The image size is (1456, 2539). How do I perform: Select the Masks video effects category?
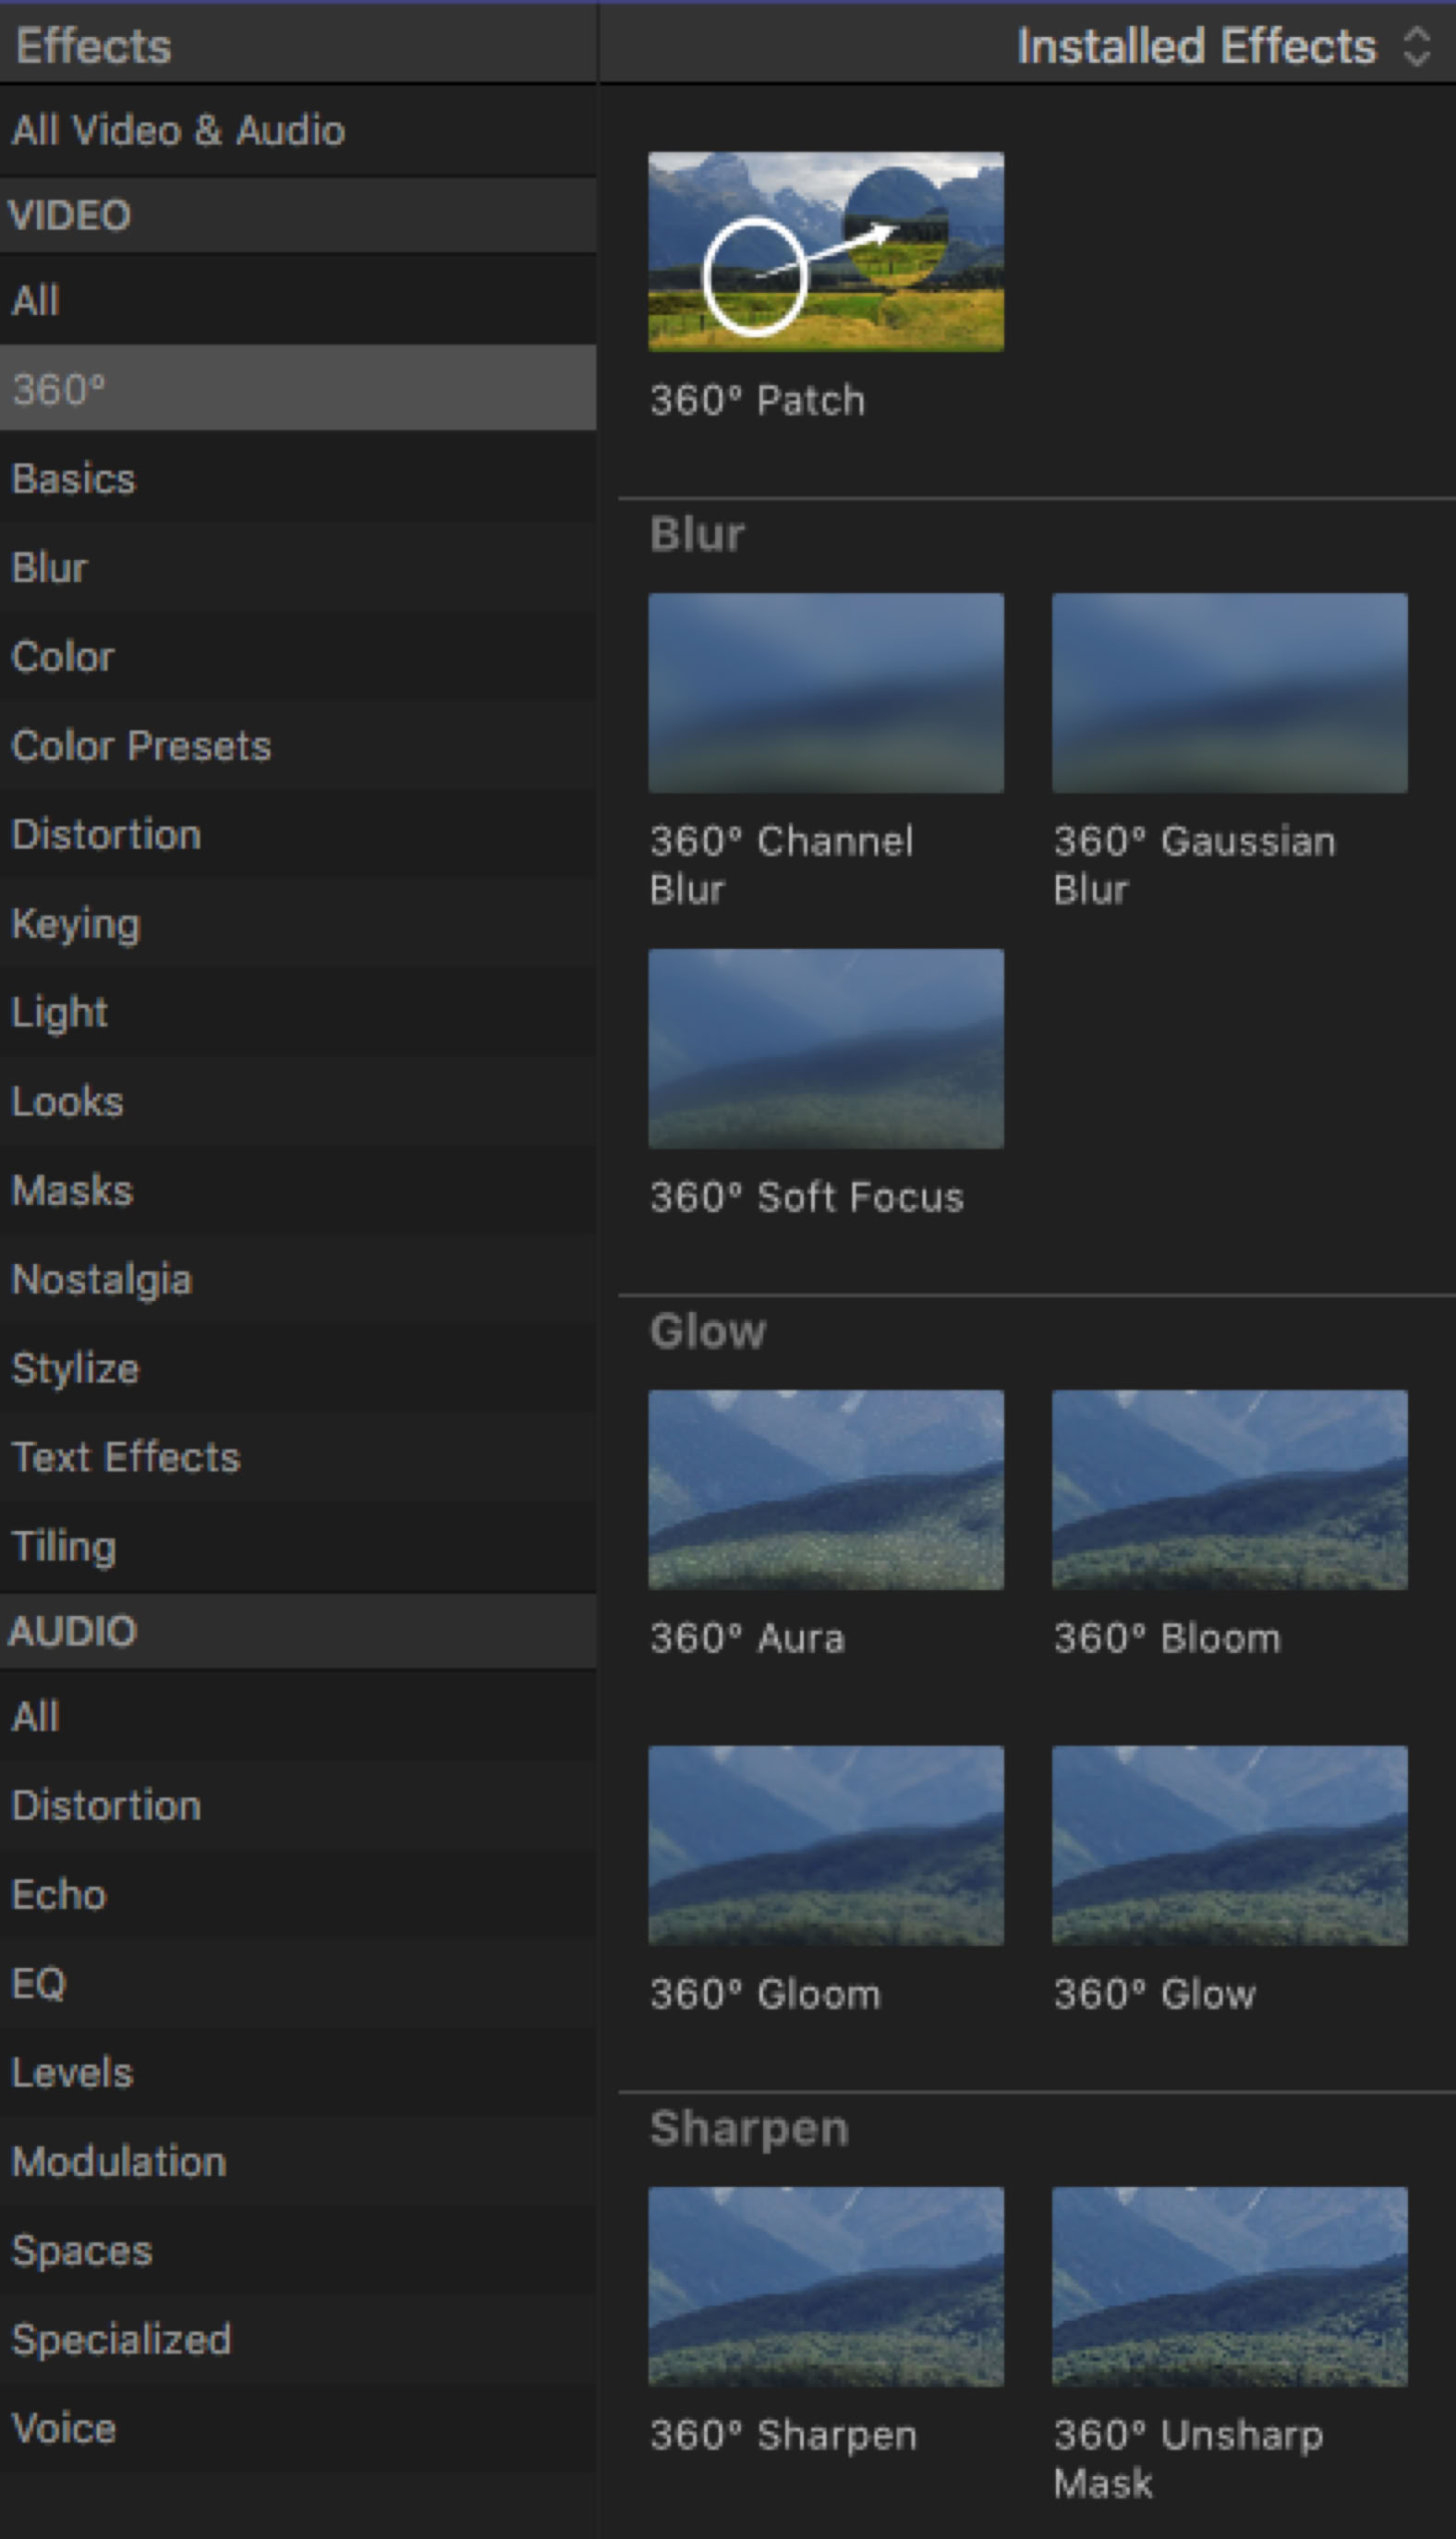coord(72,1190)
